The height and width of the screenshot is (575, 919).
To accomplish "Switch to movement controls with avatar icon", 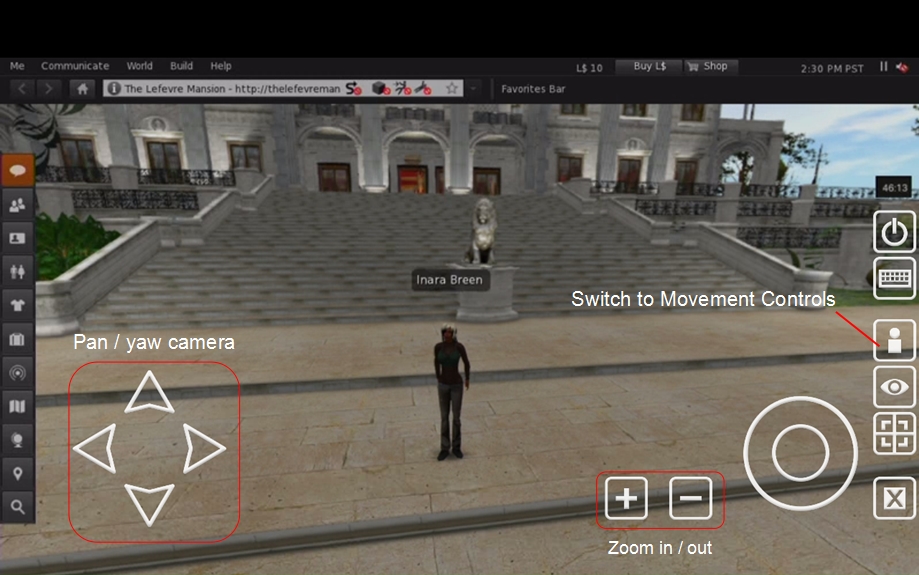I will coord(895,339).
